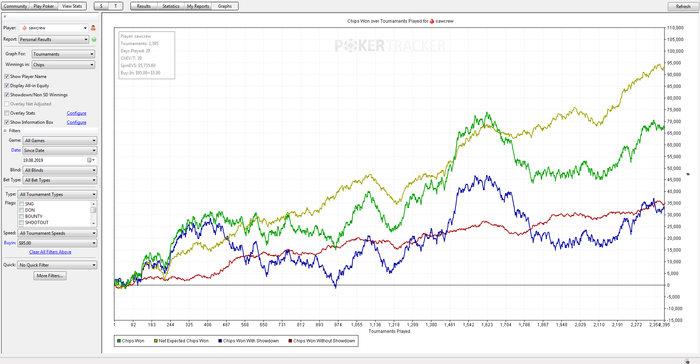The height and width of the screenshot is (364, 700).
Task: Select the View Stats tab
Action: (72, 6)
